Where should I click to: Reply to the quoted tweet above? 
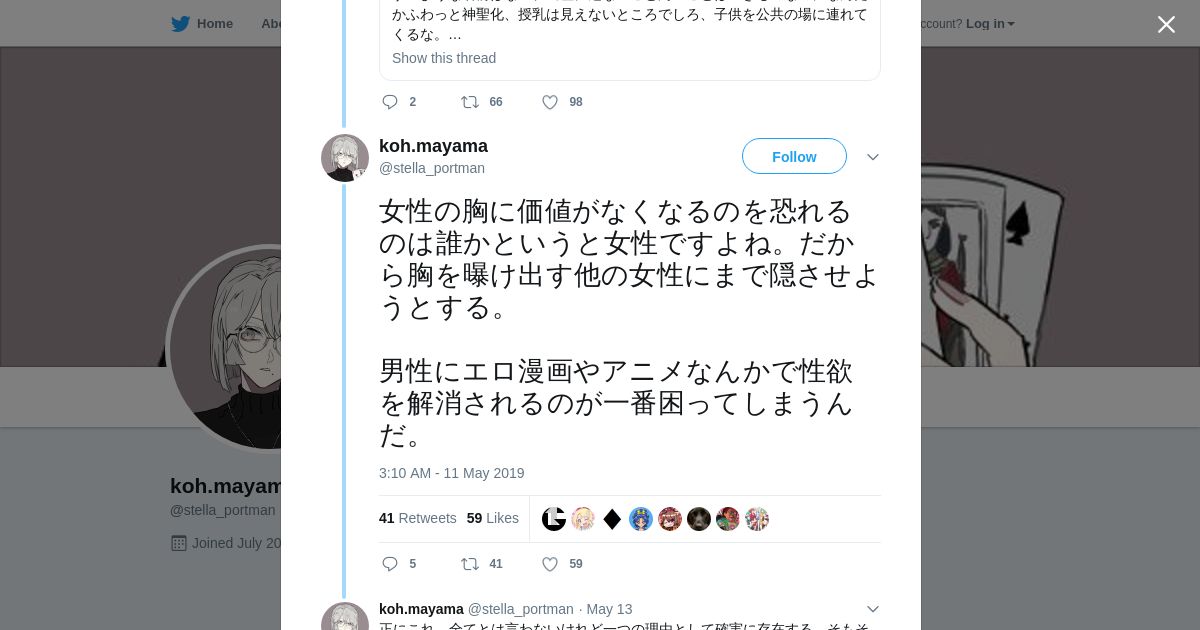coord(390,102)
